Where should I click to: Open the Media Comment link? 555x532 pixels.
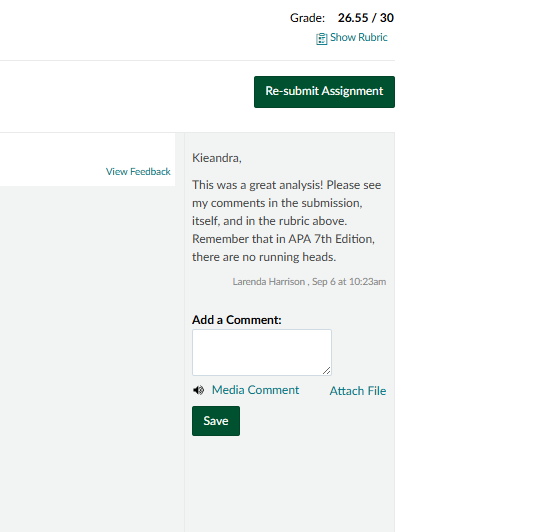(x=255, y=390)
